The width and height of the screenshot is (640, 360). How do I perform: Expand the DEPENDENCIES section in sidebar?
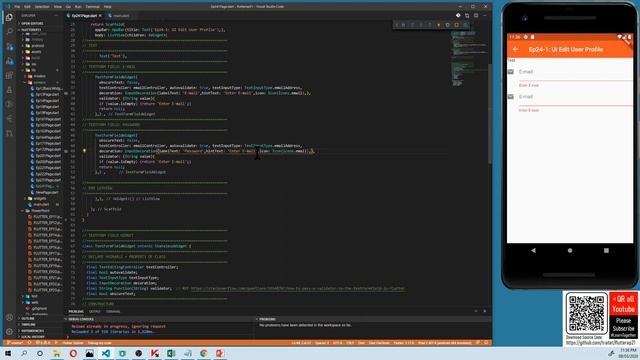(x=32, y=331)
